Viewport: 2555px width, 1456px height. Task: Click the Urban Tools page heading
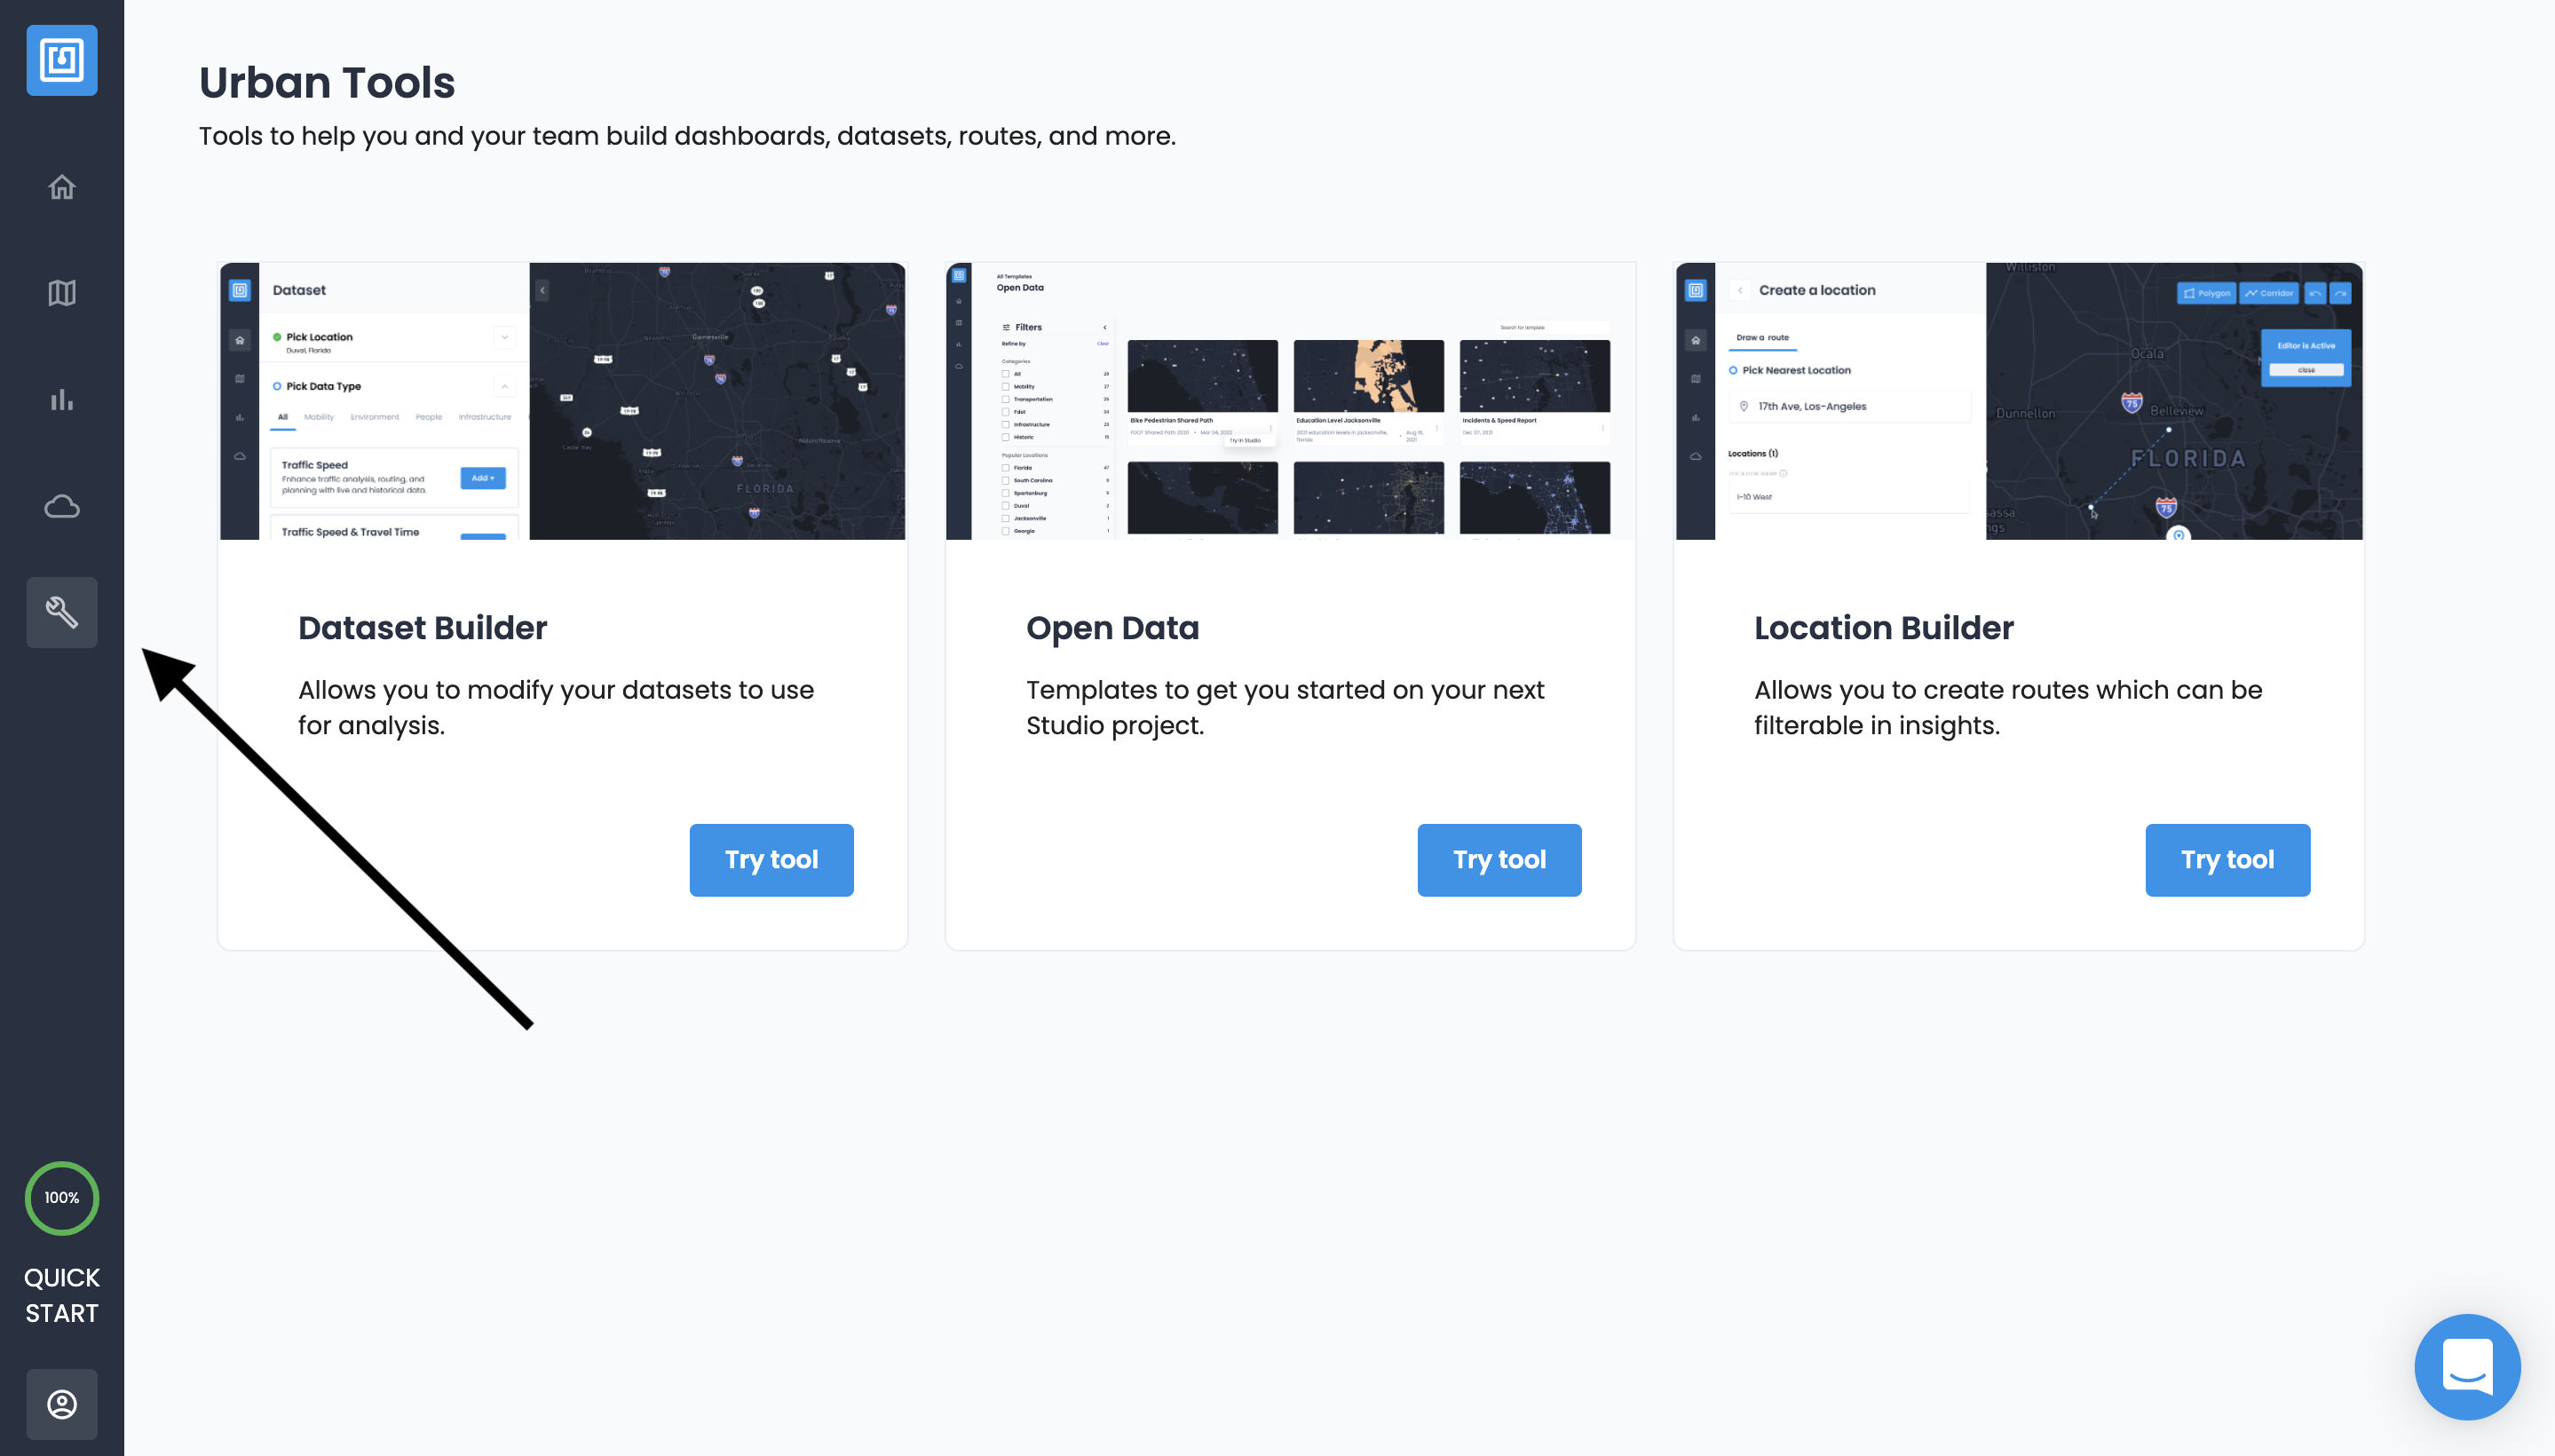tap(327, 82)
